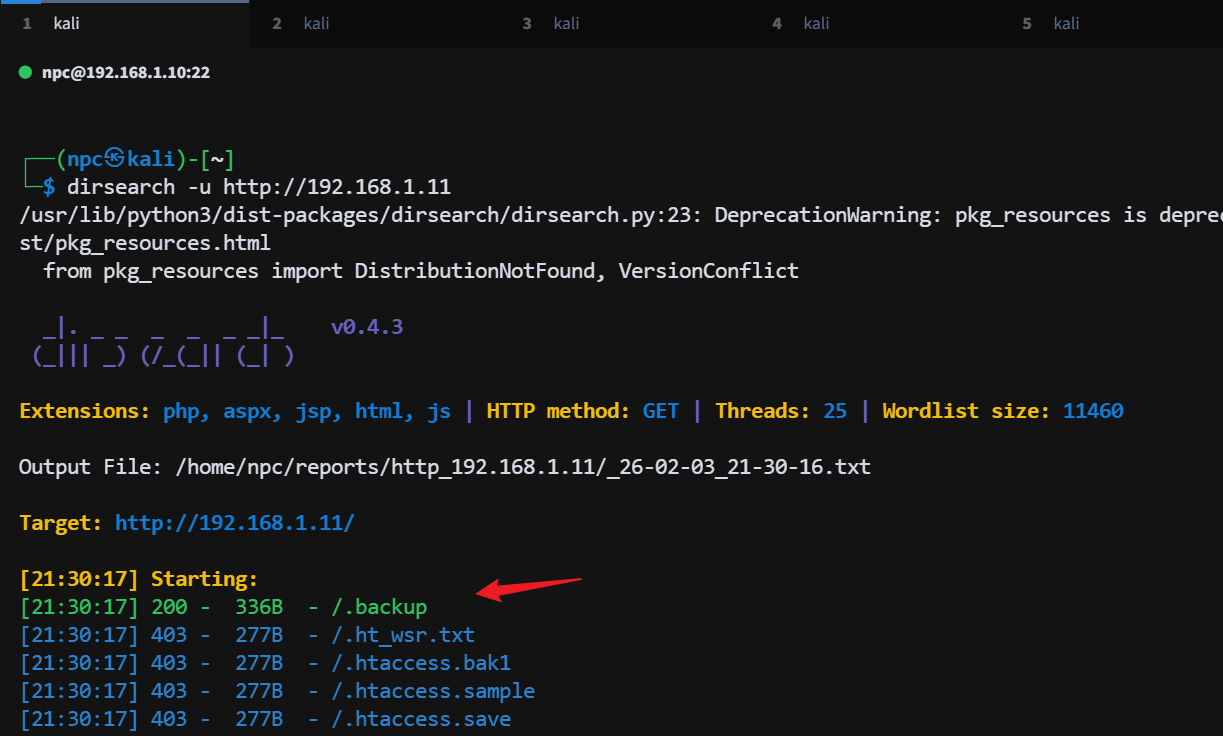1223x736 pixels.
Task: Click the dirsearch ASCII art logo
Action: [x=162, y=342]
